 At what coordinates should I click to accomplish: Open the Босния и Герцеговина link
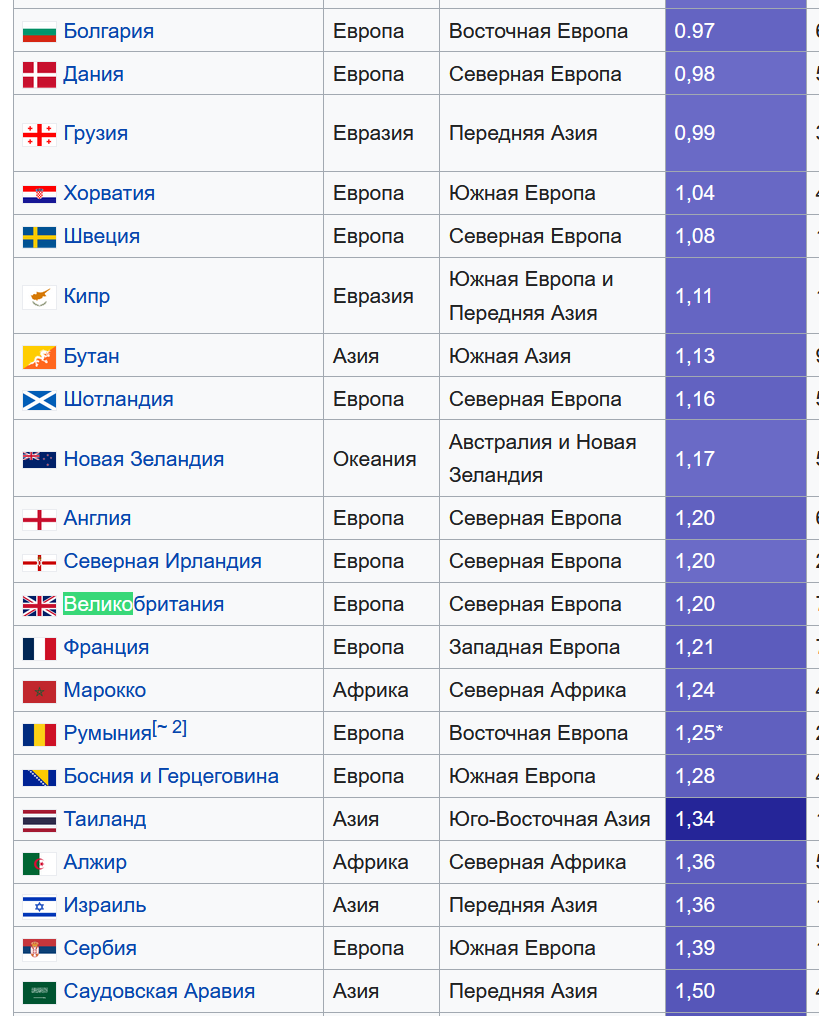pos(171,776)
